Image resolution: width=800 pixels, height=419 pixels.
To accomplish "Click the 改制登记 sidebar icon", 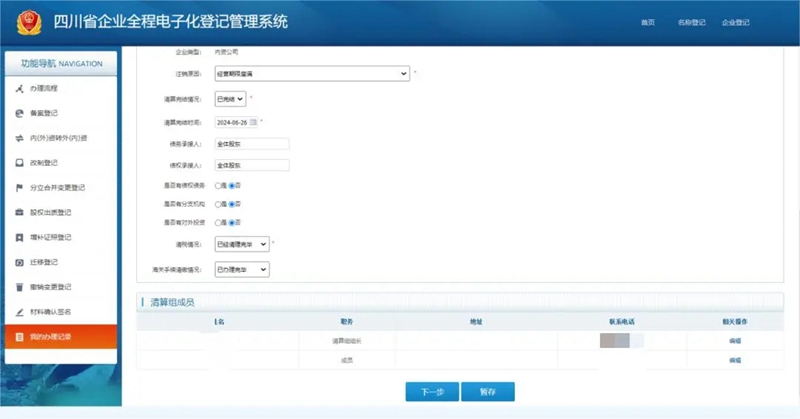I will tap(19, 163).
